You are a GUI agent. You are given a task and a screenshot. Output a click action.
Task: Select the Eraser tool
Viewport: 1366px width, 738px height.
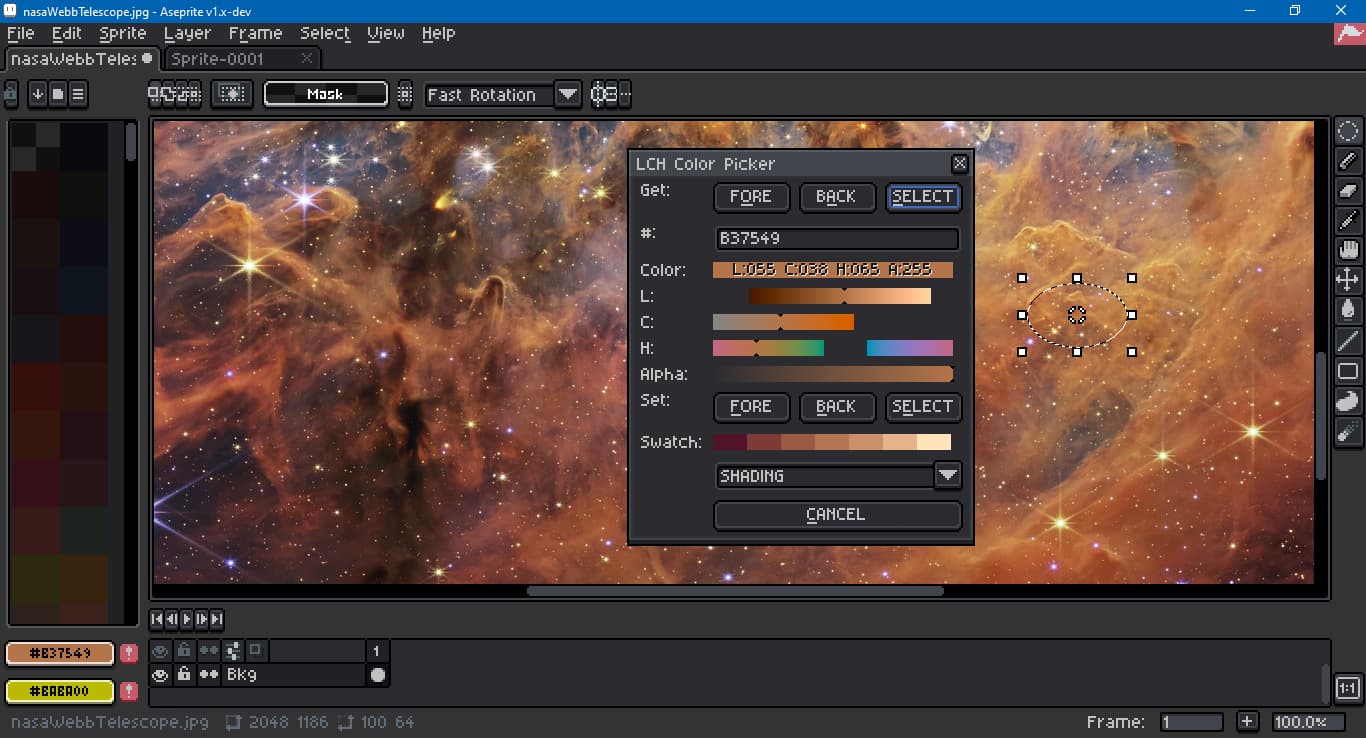click(1348, 190)
